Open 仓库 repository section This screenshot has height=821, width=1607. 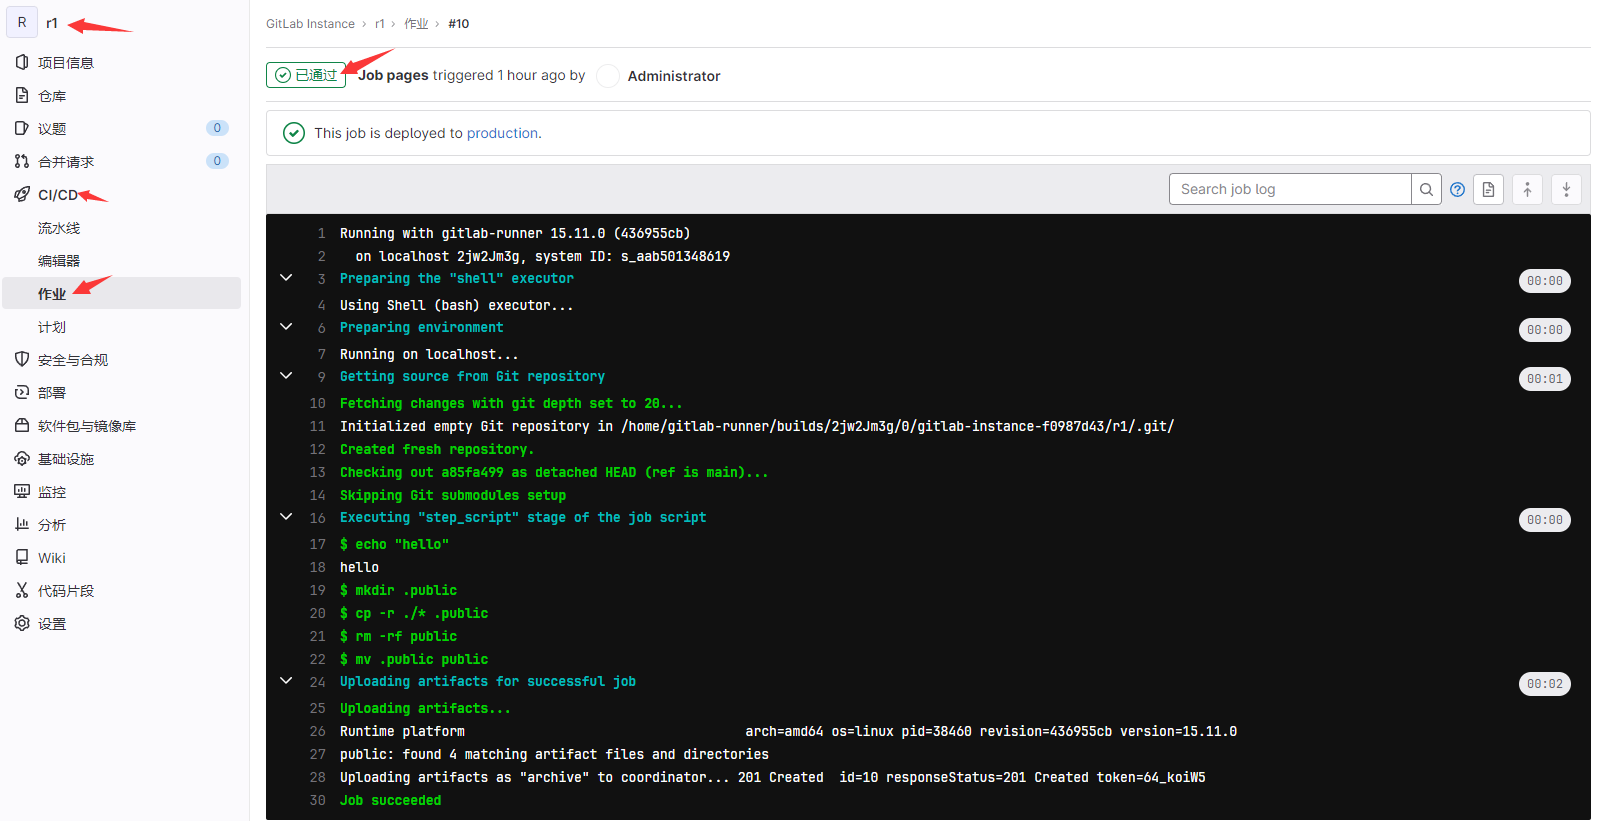click(52, 96)
